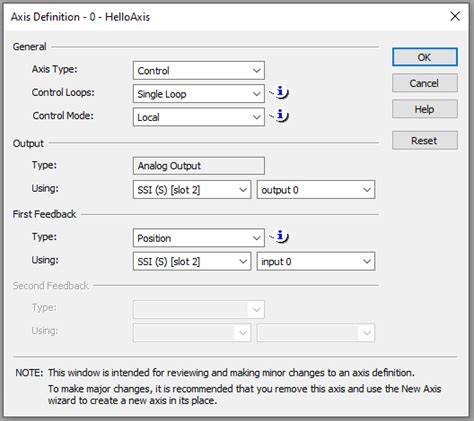Click the 'NOTE:' text at bottom
474x421 pixels.
pyautogui.click(x=29, y=373)
